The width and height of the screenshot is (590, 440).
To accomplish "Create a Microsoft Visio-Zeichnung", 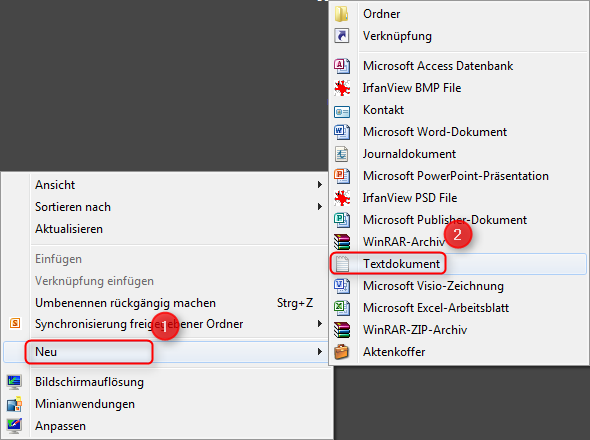I will click(459, 286).
